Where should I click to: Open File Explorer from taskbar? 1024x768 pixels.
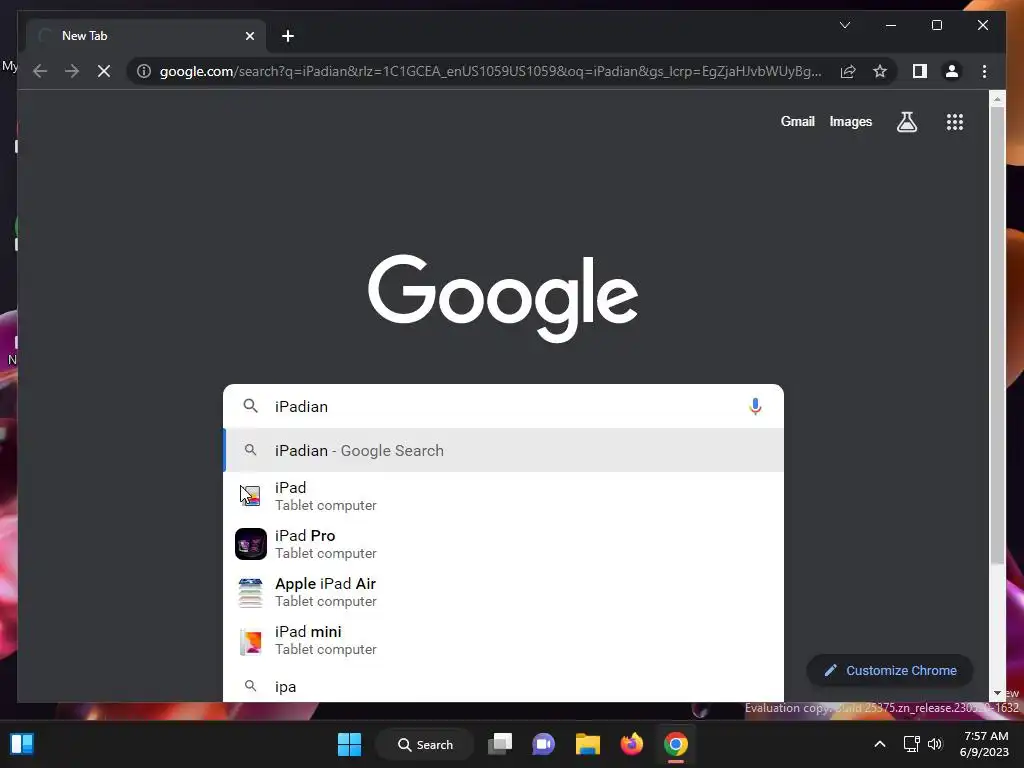point(588,744)
